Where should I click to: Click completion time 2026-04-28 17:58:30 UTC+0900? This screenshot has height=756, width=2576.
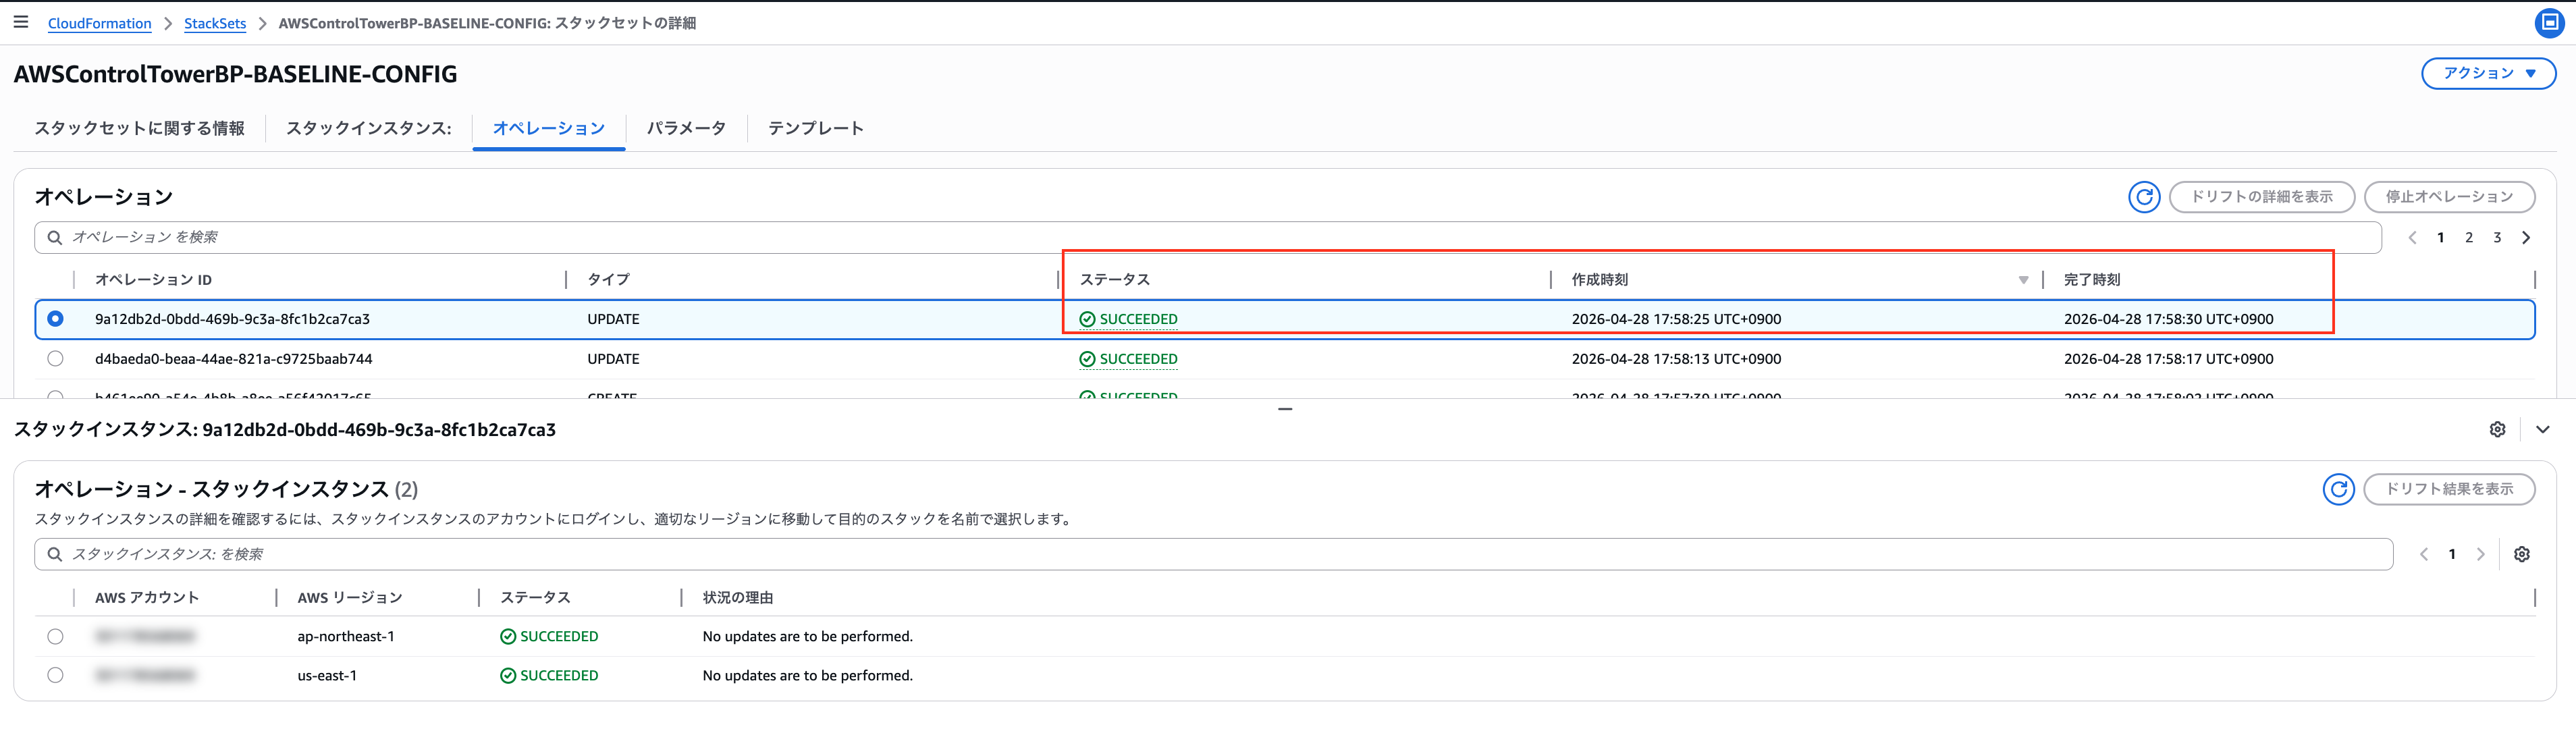tap(2168, 319)
